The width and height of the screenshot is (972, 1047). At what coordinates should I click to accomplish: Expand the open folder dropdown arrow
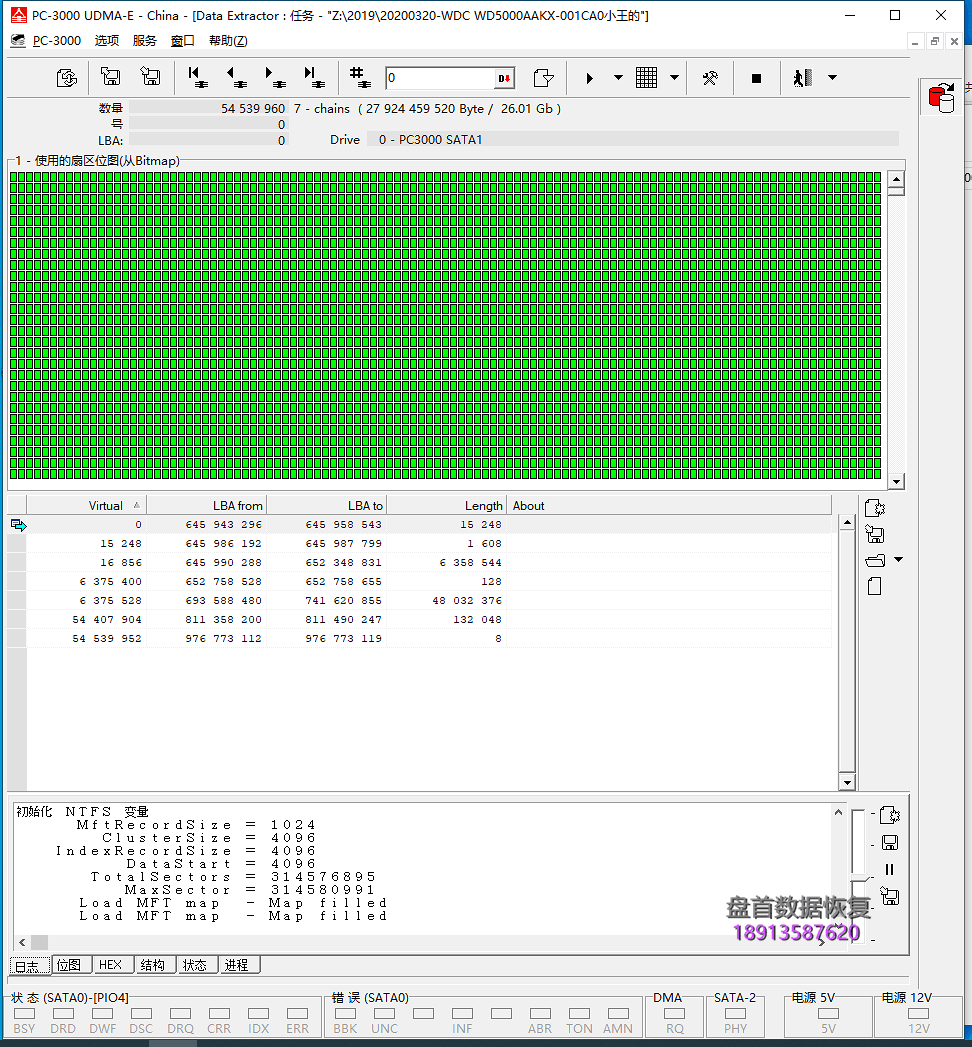899,560
